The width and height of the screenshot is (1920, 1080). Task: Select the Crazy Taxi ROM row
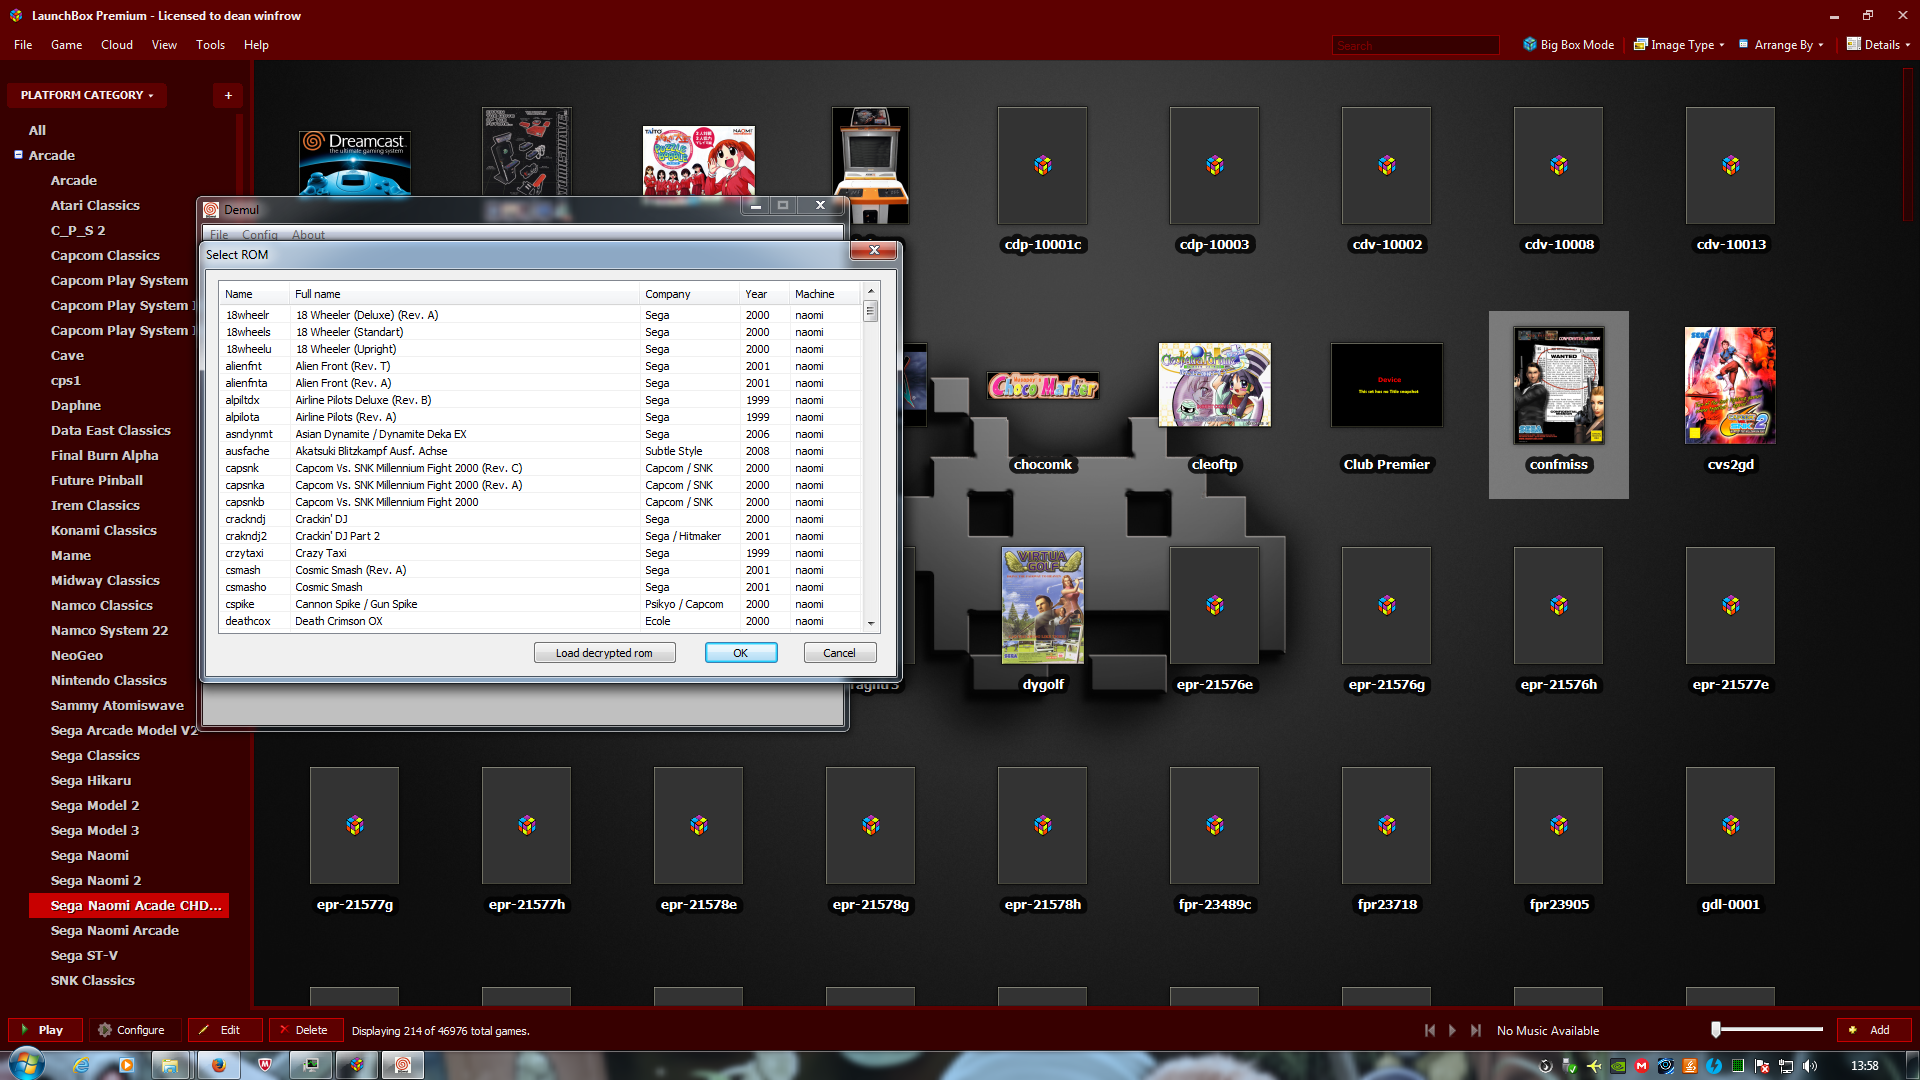(540, 553)
